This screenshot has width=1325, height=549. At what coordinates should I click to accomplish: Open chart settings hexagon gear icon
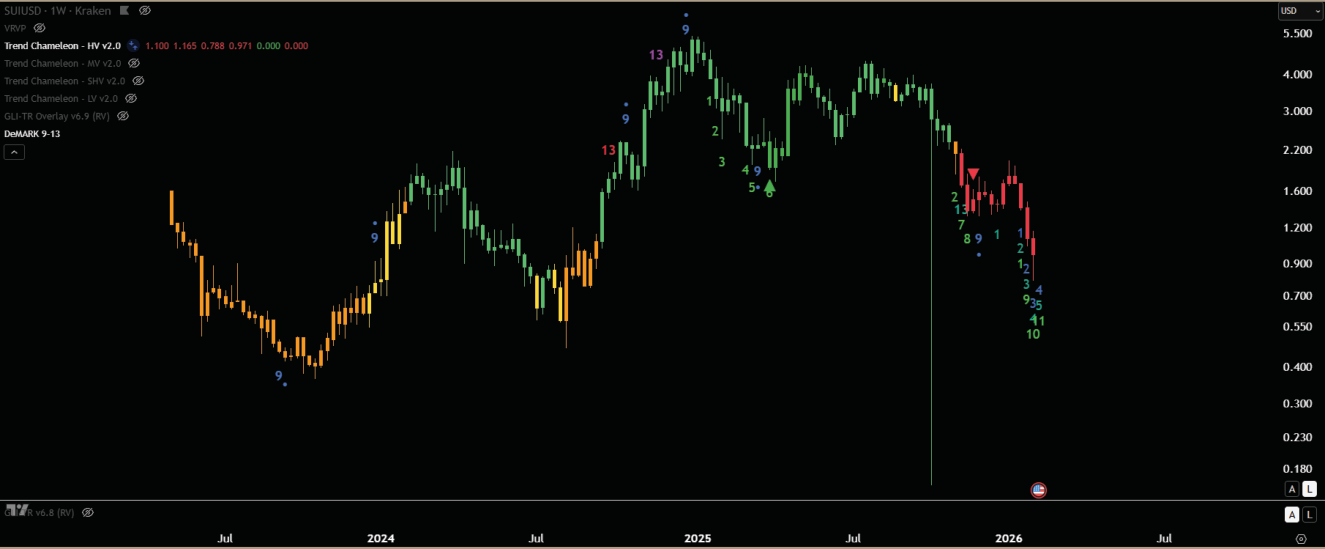point(1301,538)
